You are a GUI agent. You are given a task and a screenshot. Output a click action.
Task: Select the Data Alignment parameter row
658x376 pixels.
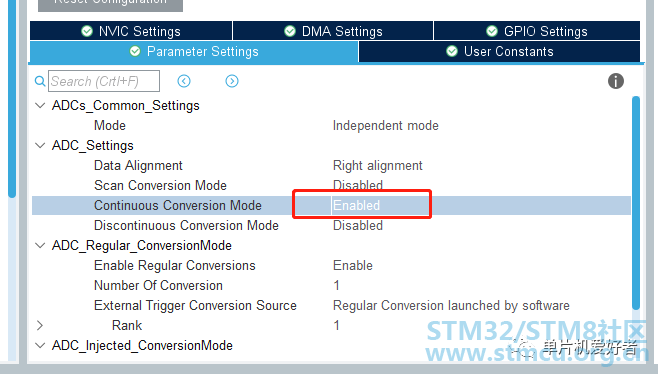coord(138,165)
